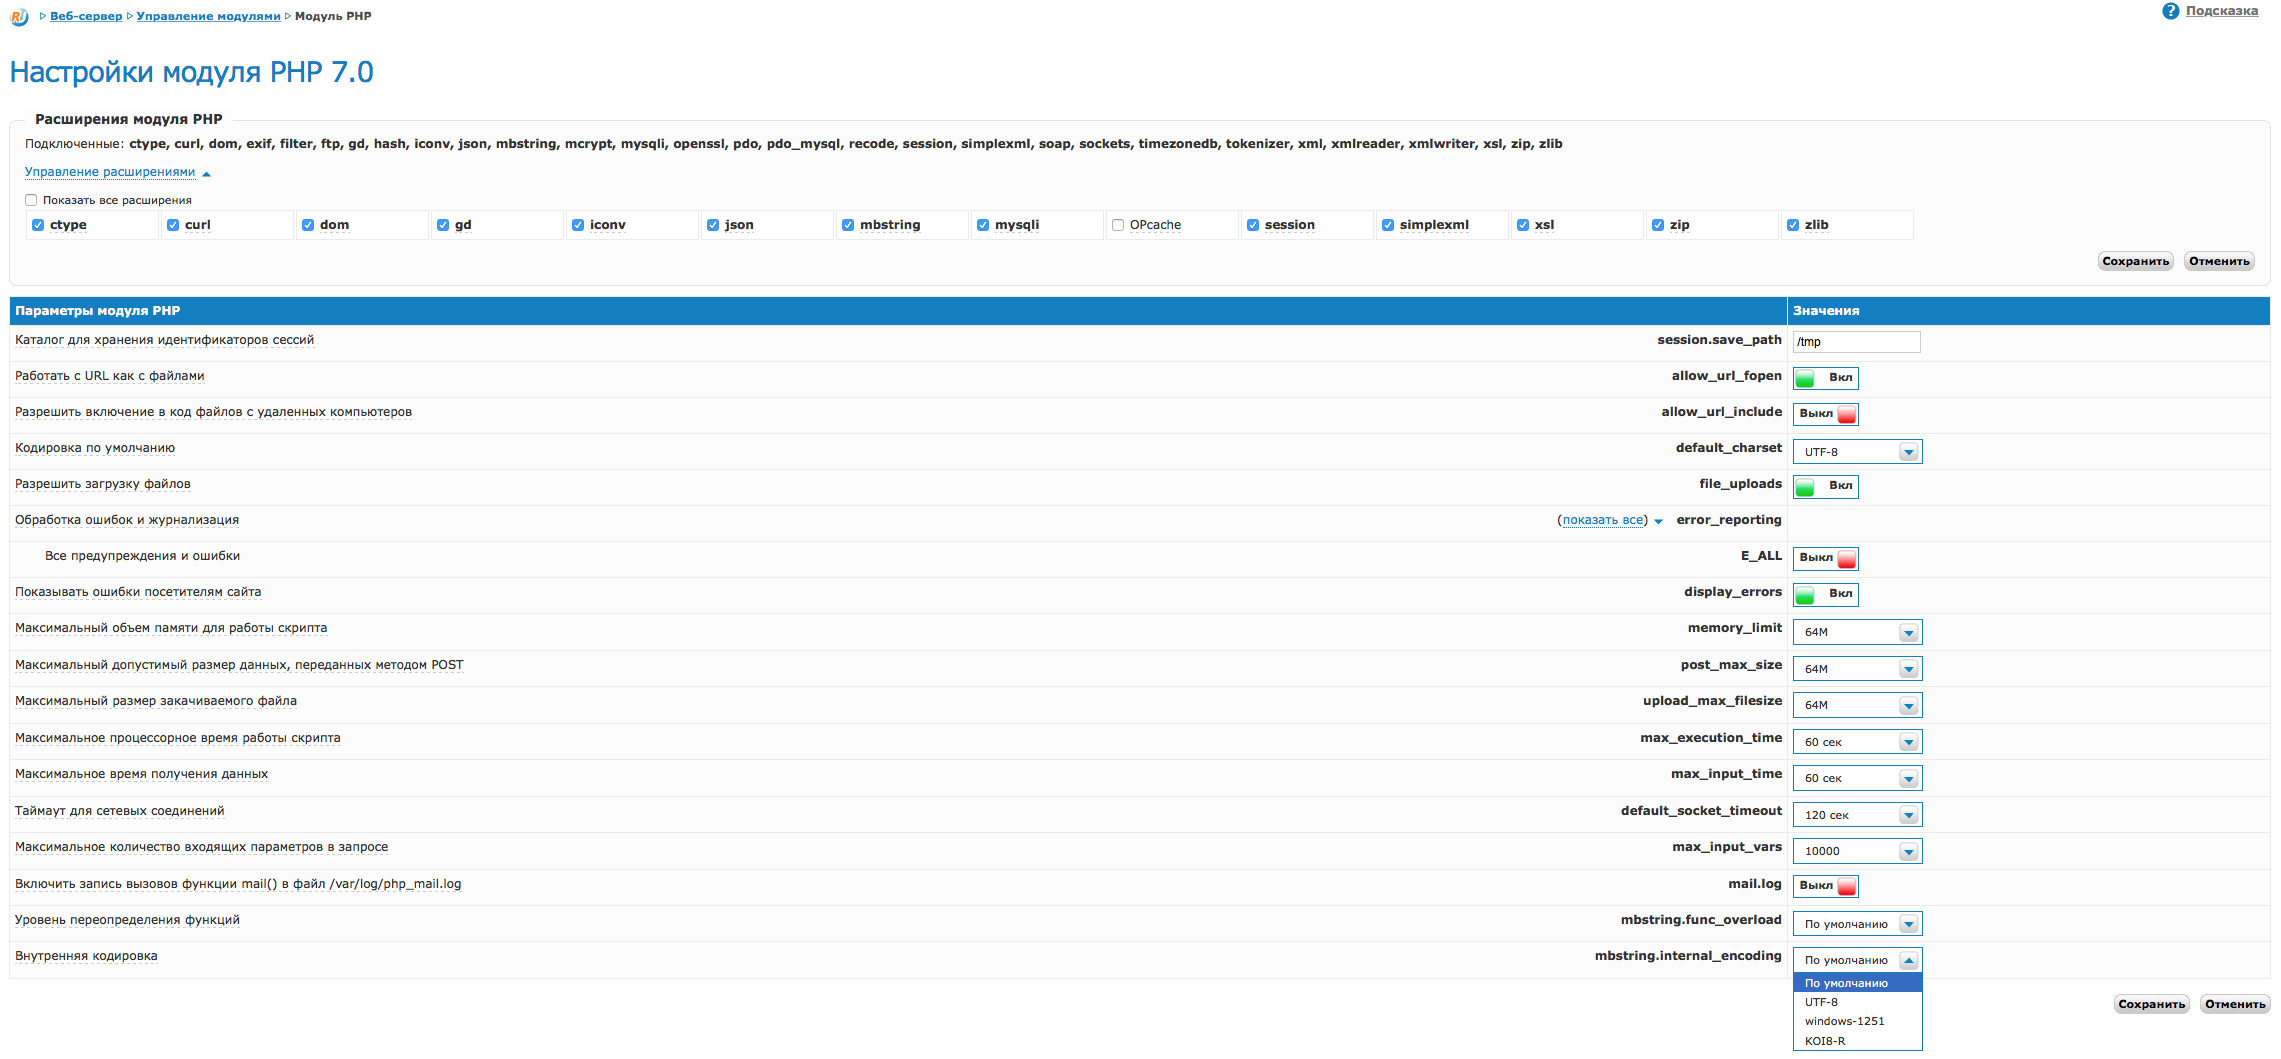
Task: Select UTF-8 in internal encoding list
Action: point(1857,1002)
